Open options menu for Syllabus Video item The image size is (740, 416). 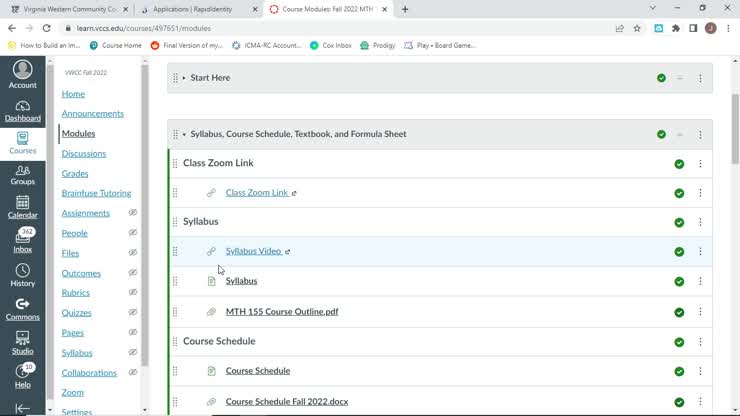(700, 252)
